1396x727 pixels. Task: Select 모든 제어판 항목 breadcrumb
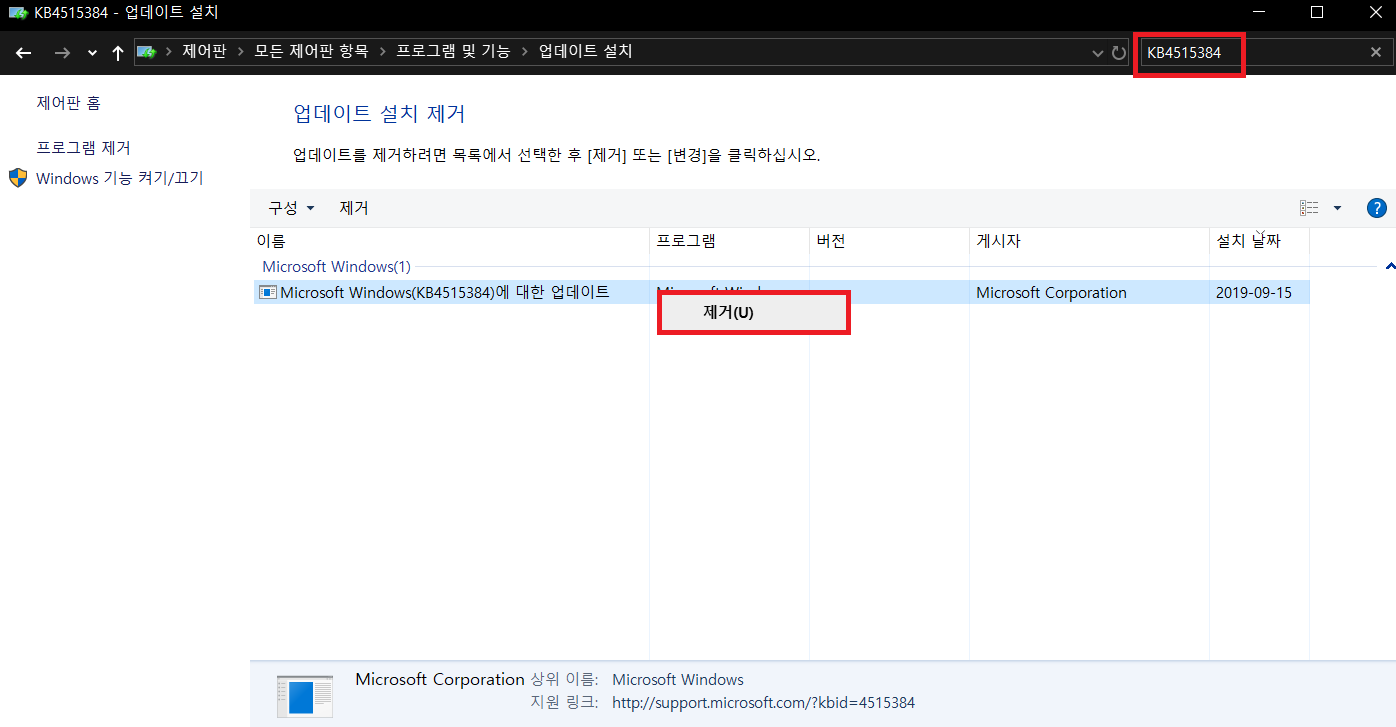point(311,51)
